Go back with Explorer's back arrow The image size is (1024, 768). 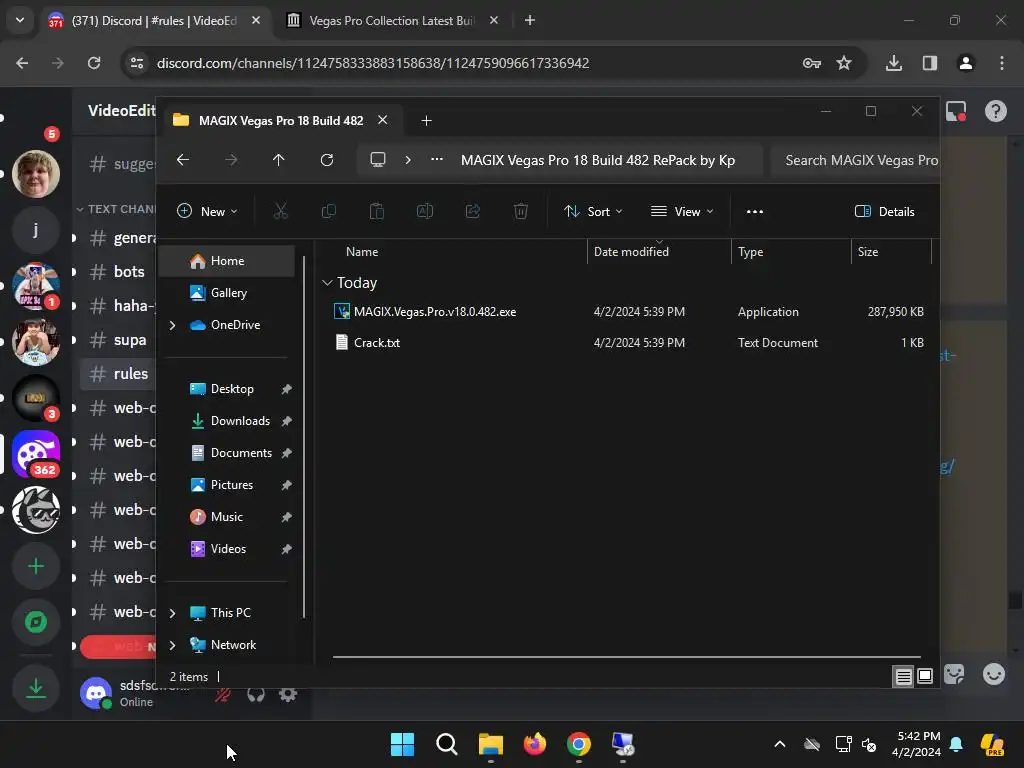click(183, 160)
